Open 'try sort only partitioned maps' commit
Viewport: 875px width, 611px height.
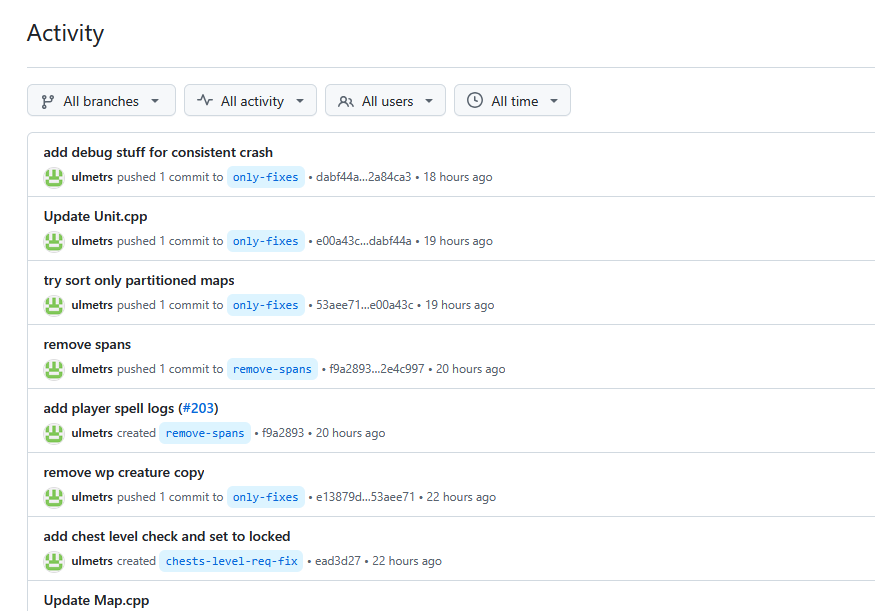point(139,280)
